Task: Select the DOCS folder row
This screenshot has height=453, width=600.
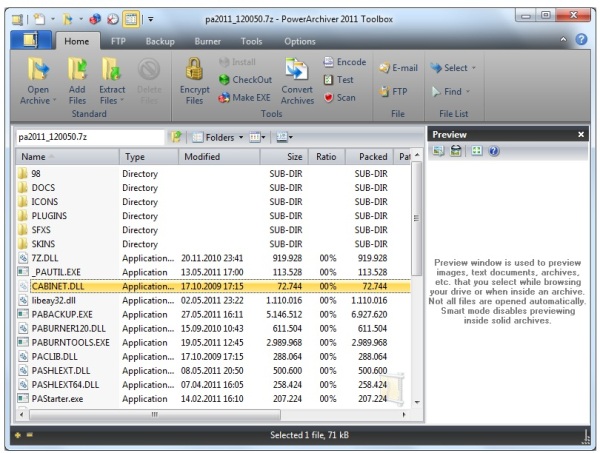Action: pyautogui.click(x=214, y=187)
